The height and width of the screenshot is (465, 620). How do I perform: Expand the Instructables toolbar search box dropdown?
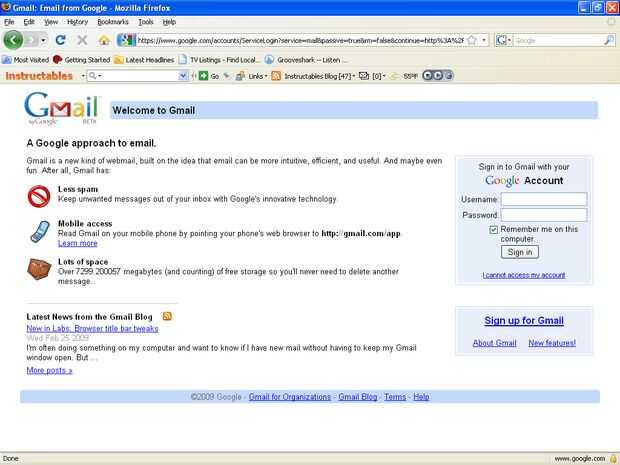183,76
